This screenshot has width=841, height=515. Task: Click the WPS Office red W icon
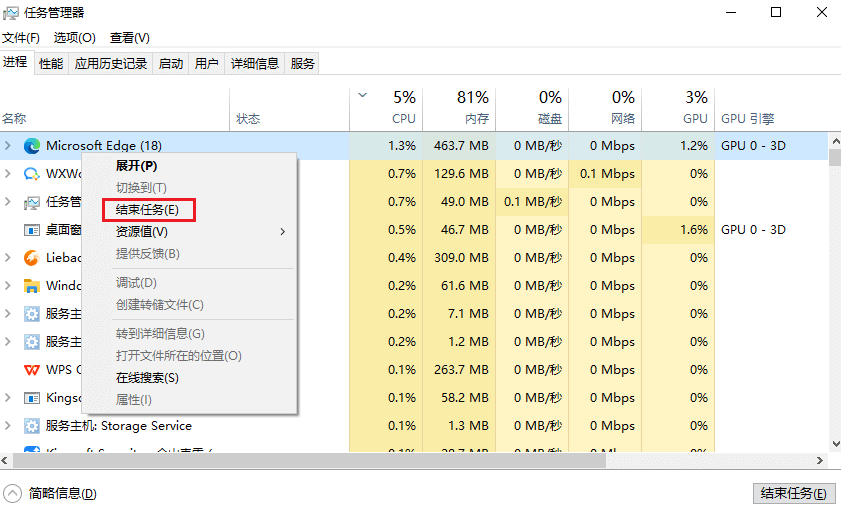pyautogui.click(x=32, y=370)
